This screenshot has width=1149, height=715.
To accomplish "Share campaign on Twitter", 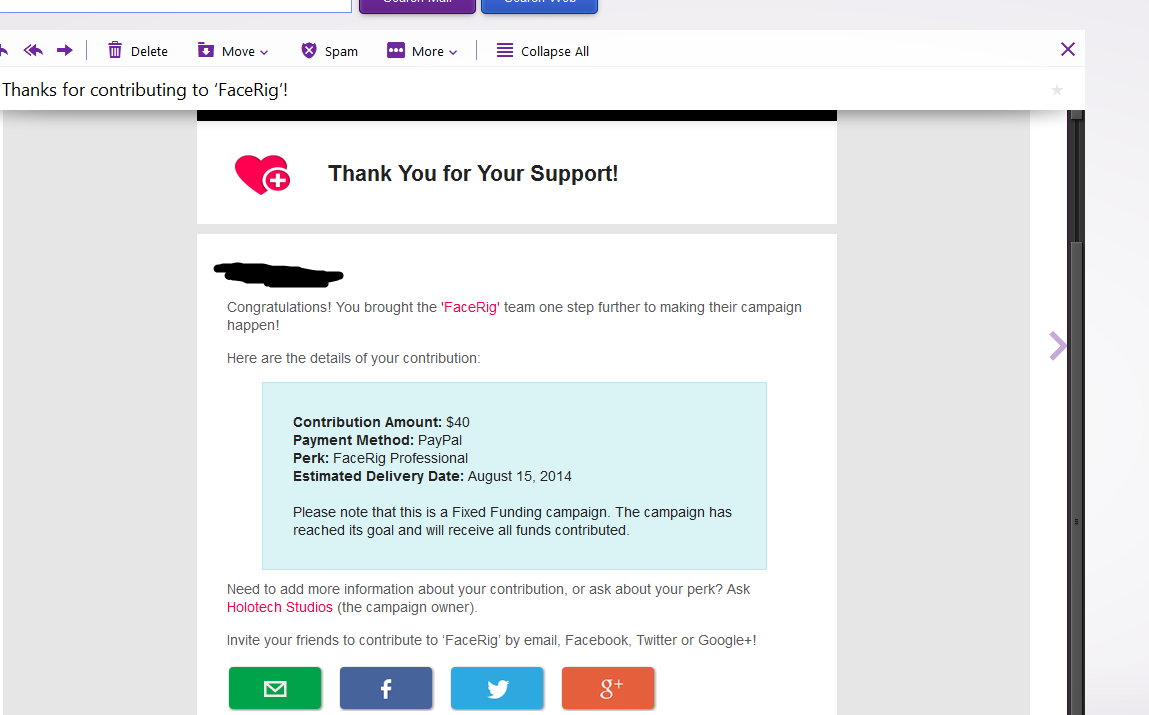I will [x=497, y=688].
